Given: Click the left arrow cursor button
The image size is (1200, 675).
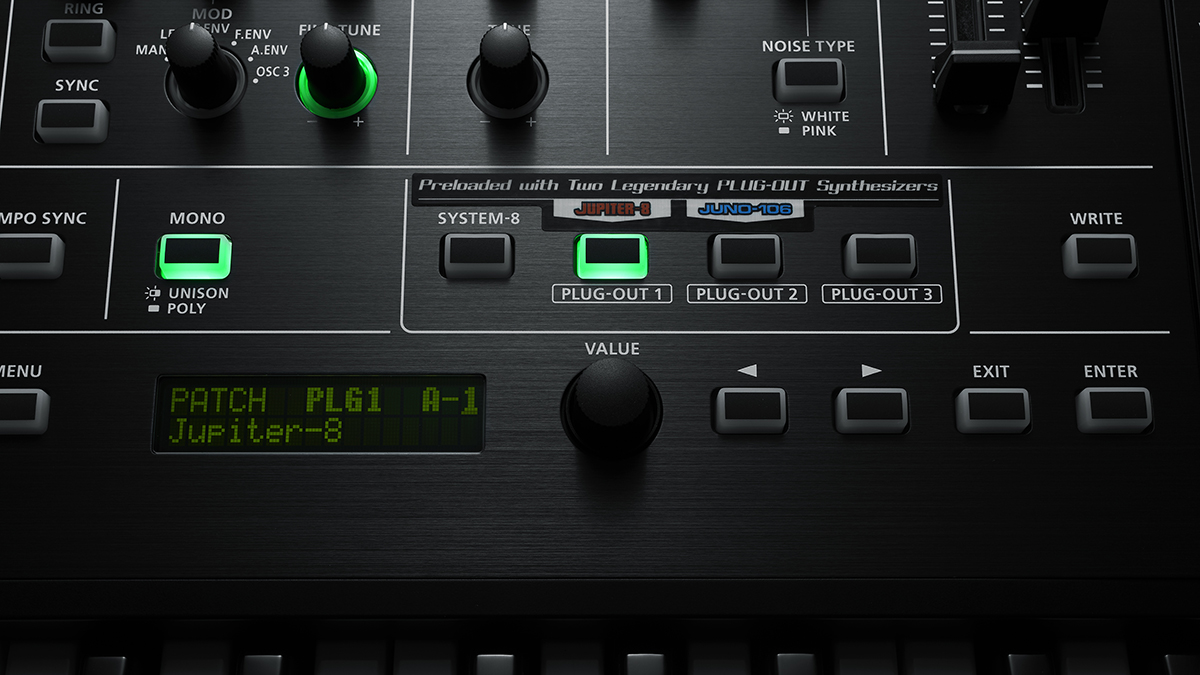Looking at the screenshot, I should pyautogui.click(x=750, y=409).
